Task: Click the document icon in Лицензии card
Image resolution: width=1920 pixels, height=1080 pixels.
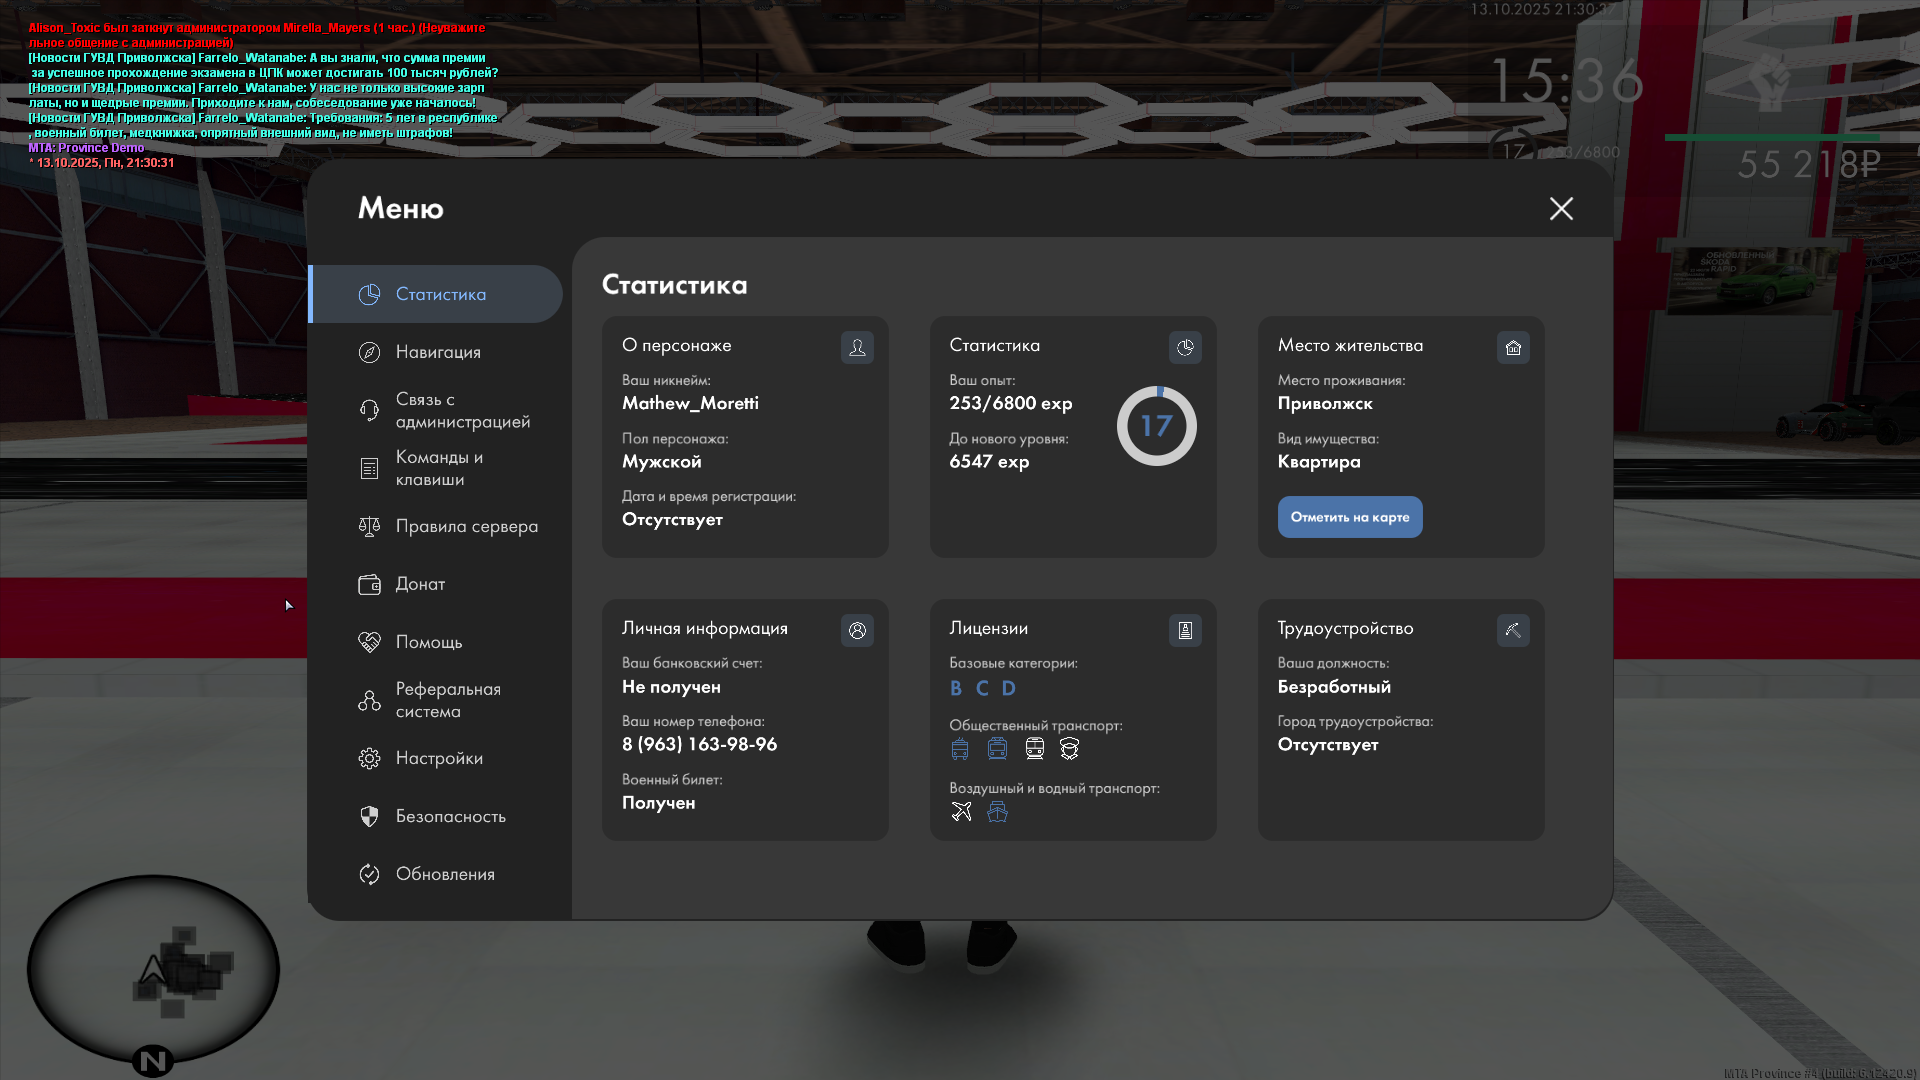Action: click(1185, 630)
